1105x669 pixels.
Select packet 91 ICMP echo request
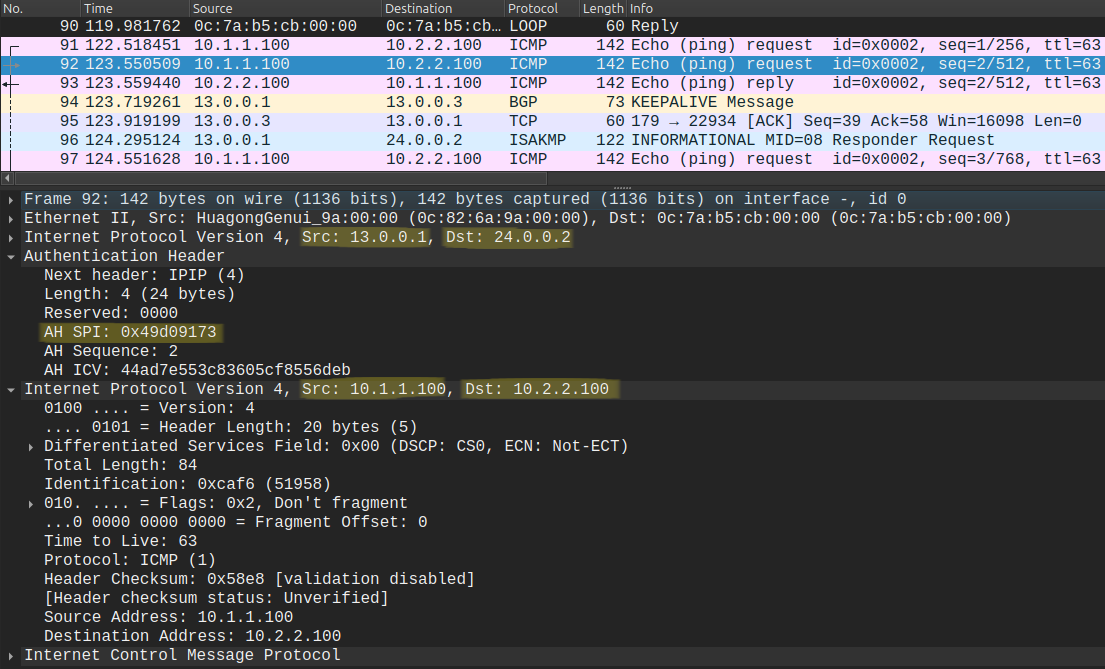552,45
